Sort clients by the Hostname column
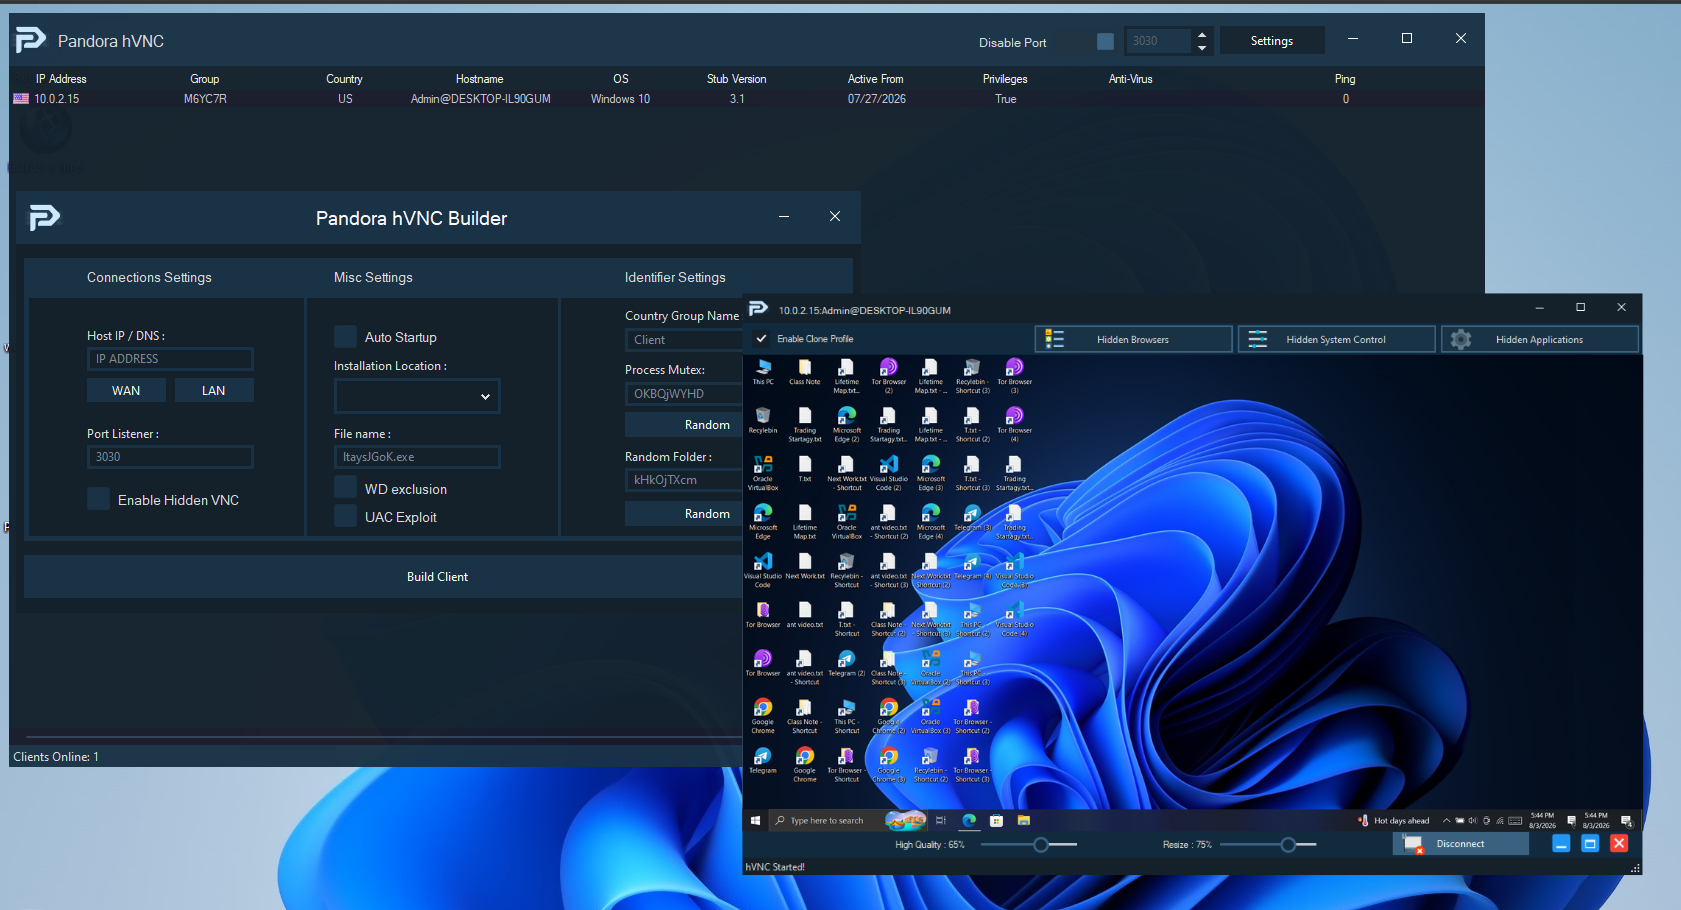The image size is (1681, 910). coord(480,79)
